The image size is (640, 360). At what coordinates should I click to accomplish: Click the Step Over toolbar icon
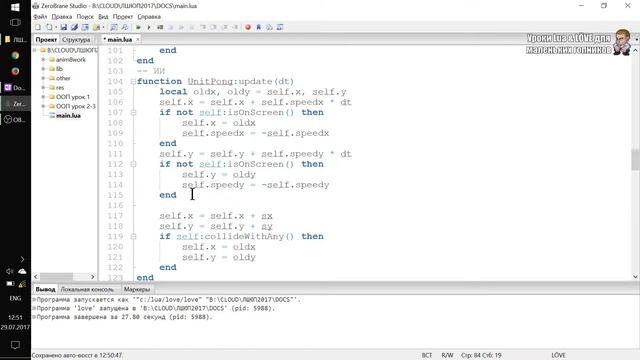[213, 27]
